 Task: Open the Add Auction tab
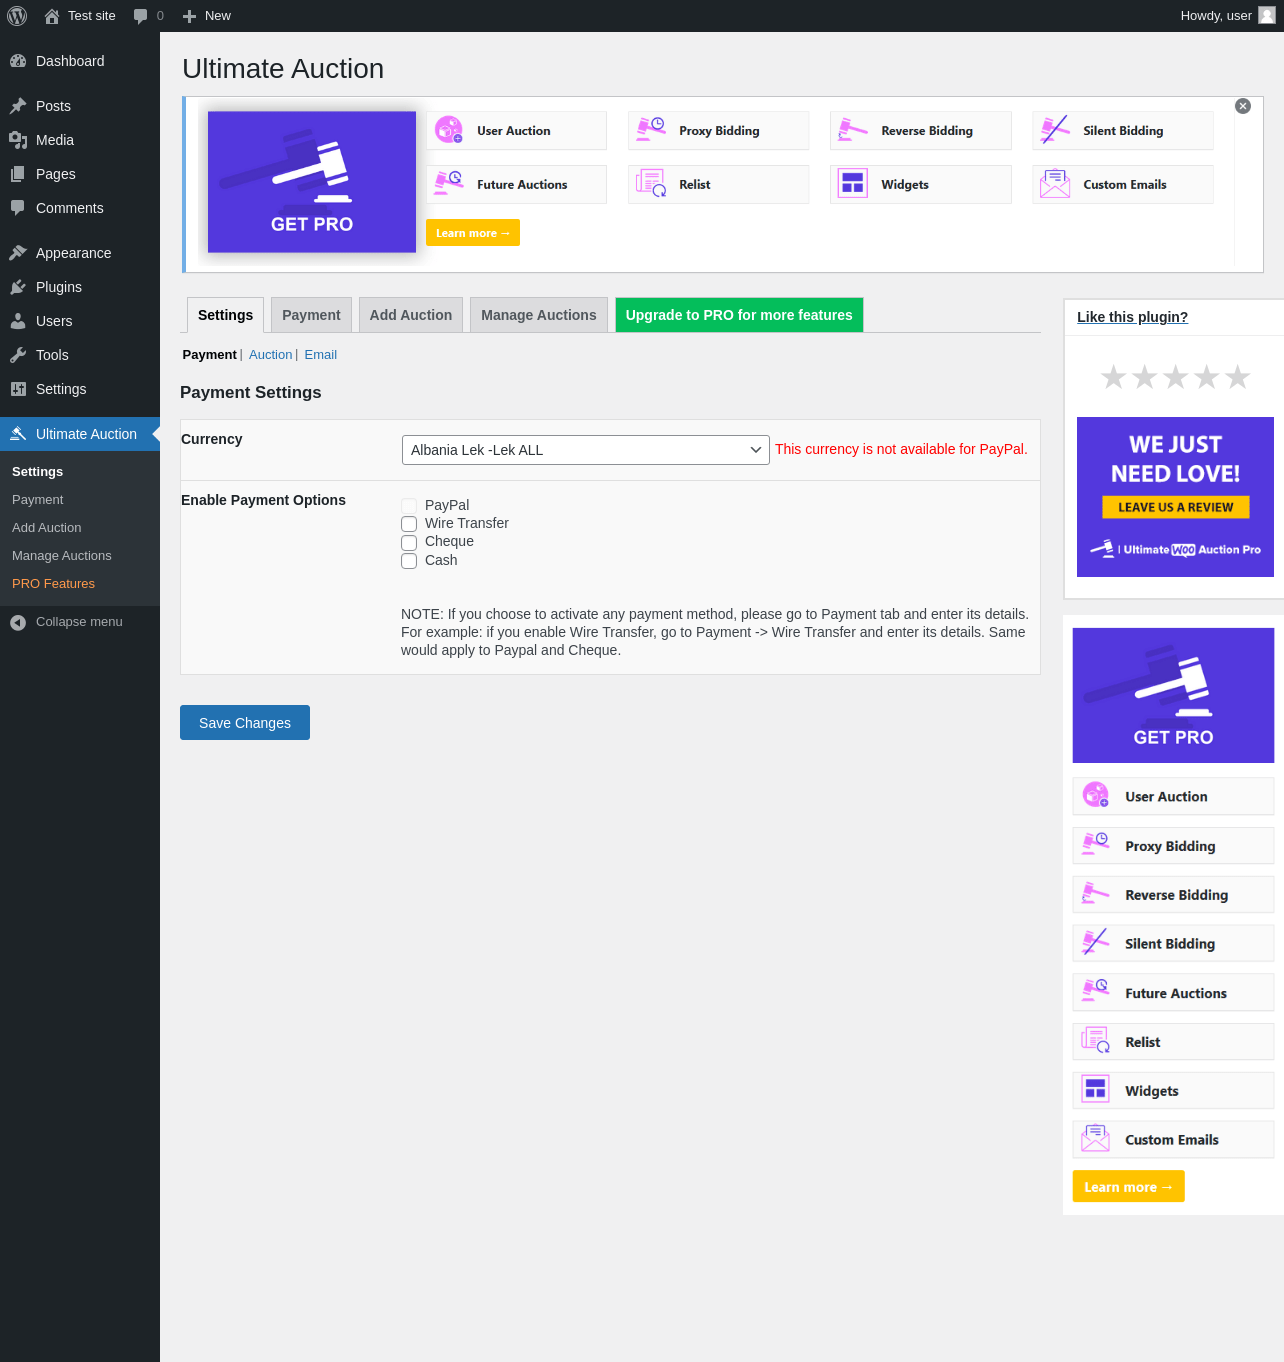(x=411, y=315)
